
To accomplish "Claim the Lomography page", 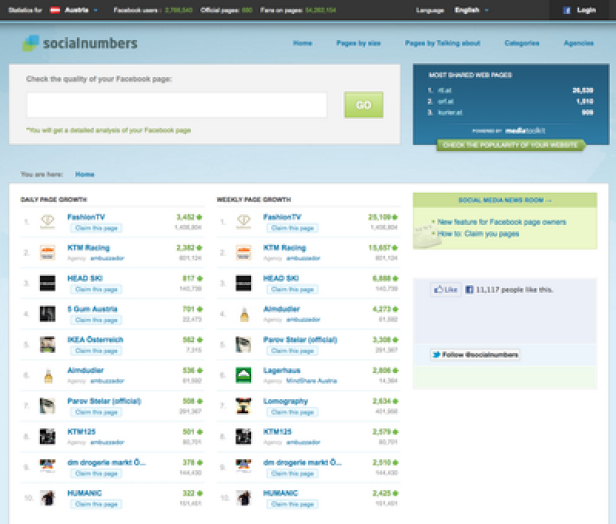I will click(x=292, y=412).
